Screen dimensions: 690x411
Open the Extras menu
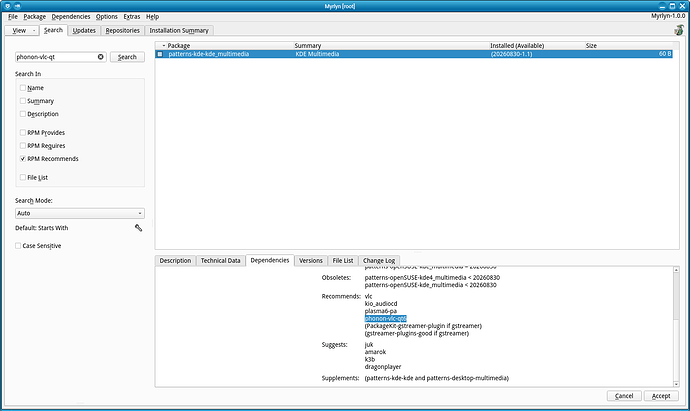(132, 17)
